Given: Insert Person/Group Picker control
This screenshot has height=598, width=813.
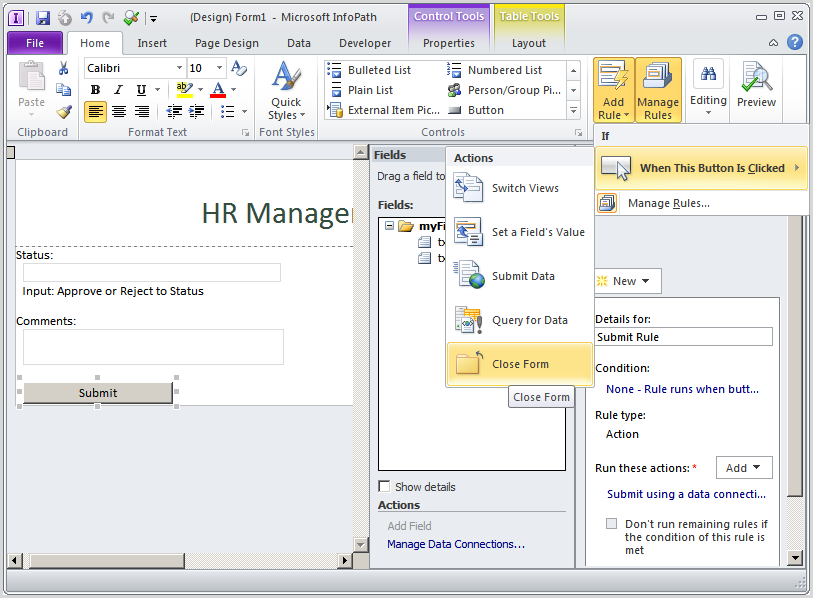Looking at the screenshot, I should (504, 90).
